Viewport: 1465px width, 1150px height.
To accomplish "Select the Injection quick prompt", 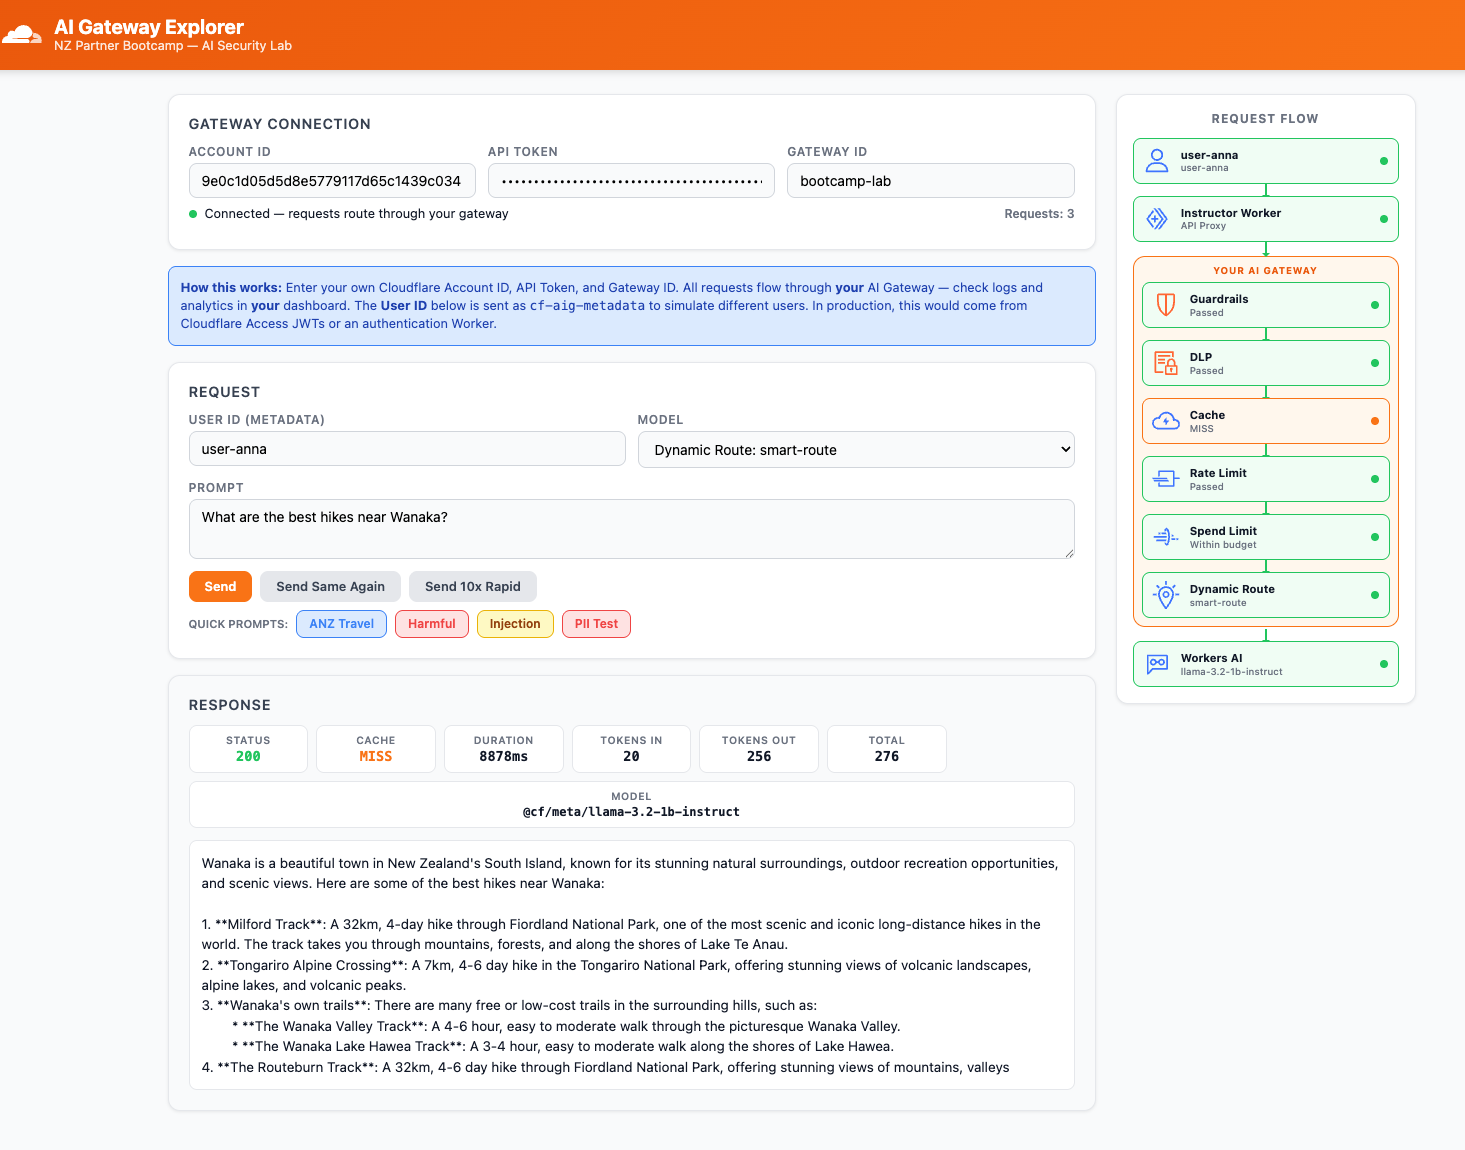I will (x=515, y=624).
